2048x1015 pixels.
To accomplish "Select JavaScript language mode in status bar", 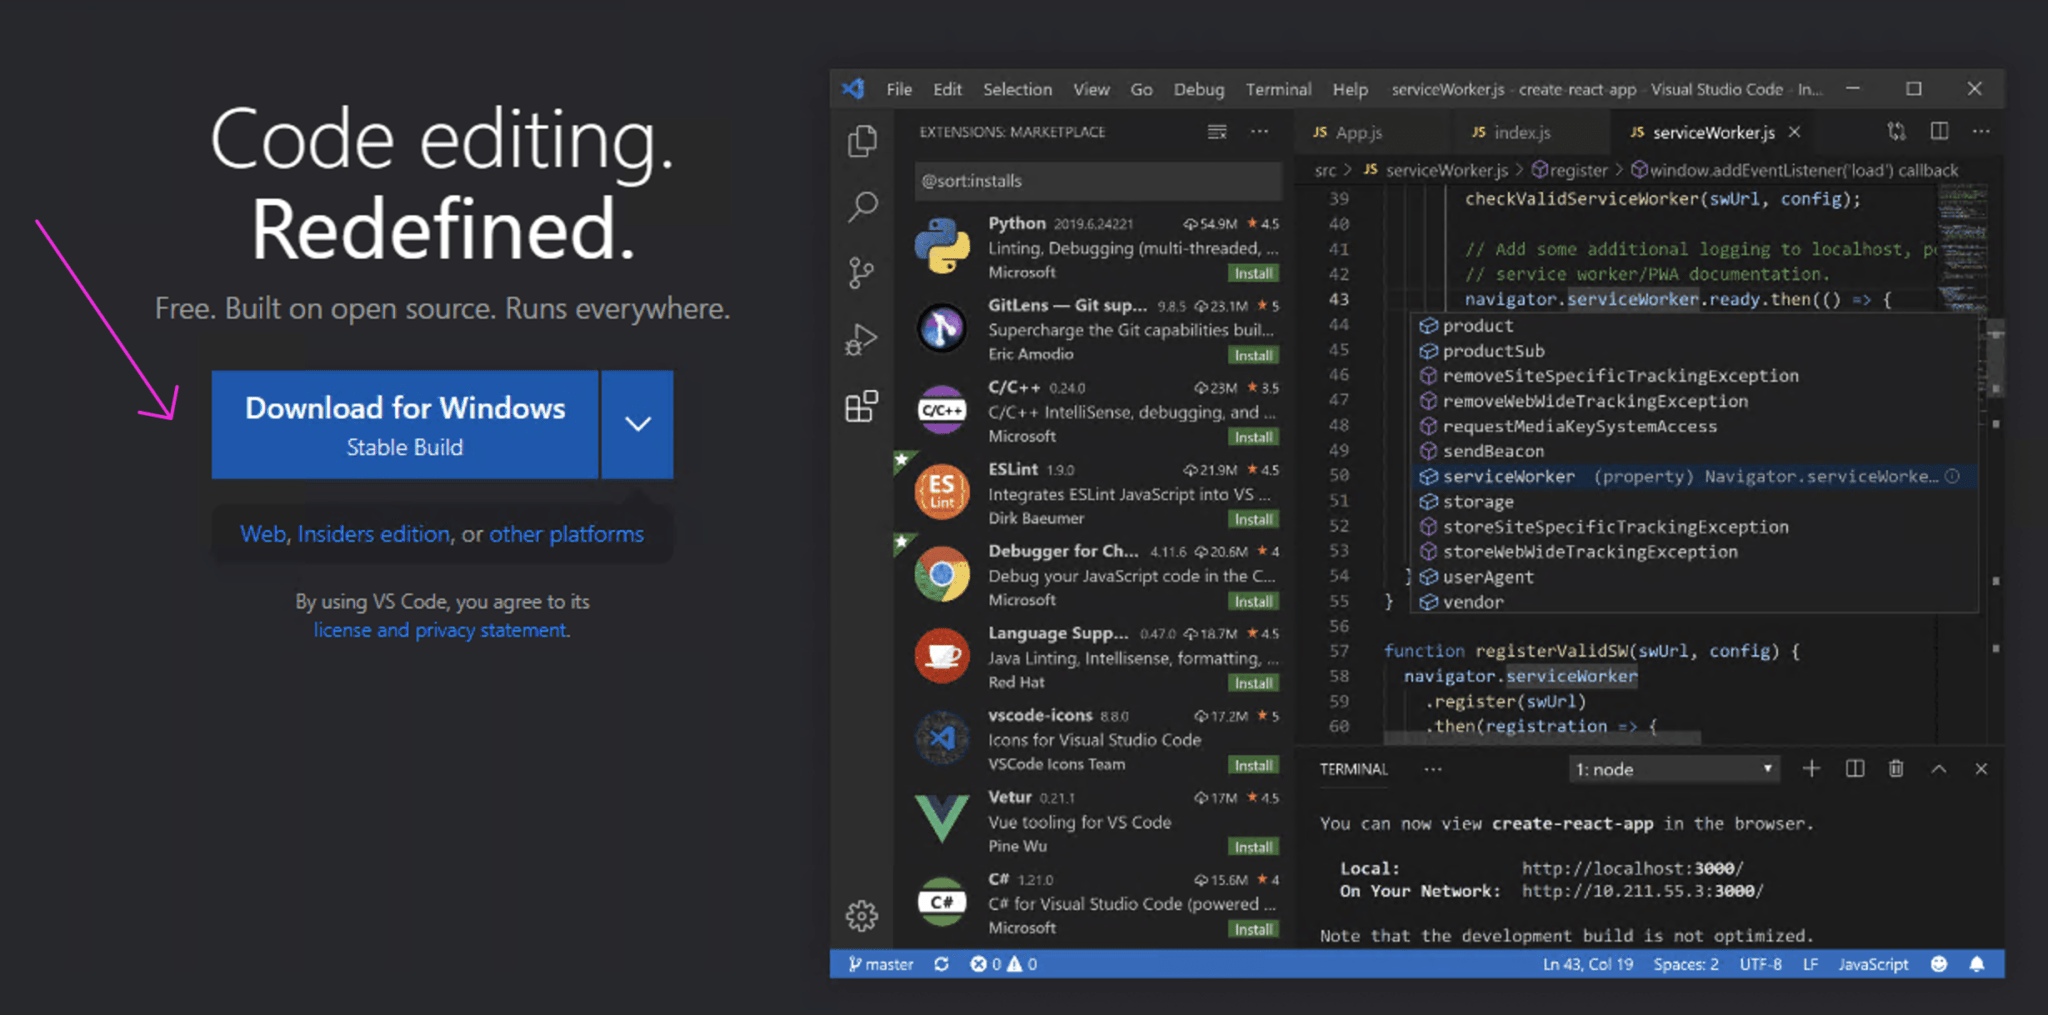I will tap(1872, 964).
